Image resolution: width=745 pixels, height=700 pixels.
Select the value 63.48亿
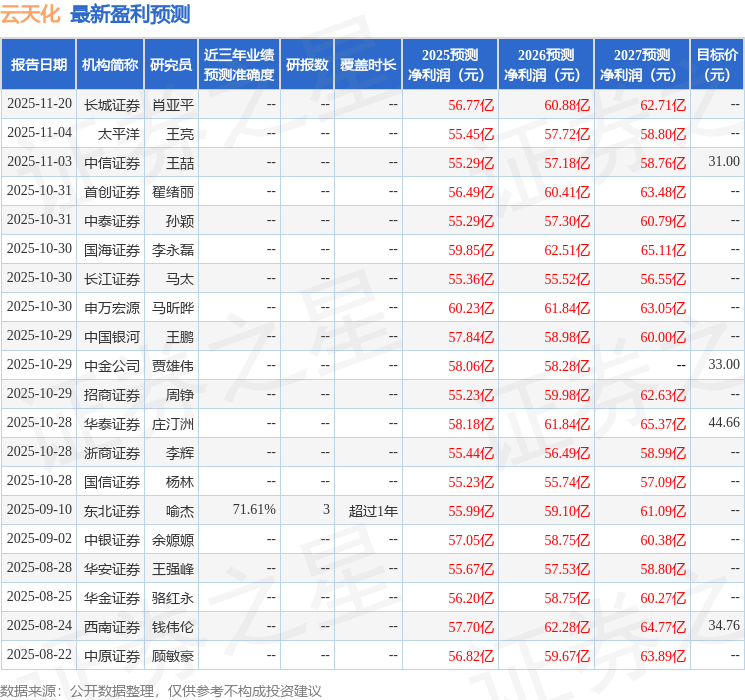[x=663, y=192]
